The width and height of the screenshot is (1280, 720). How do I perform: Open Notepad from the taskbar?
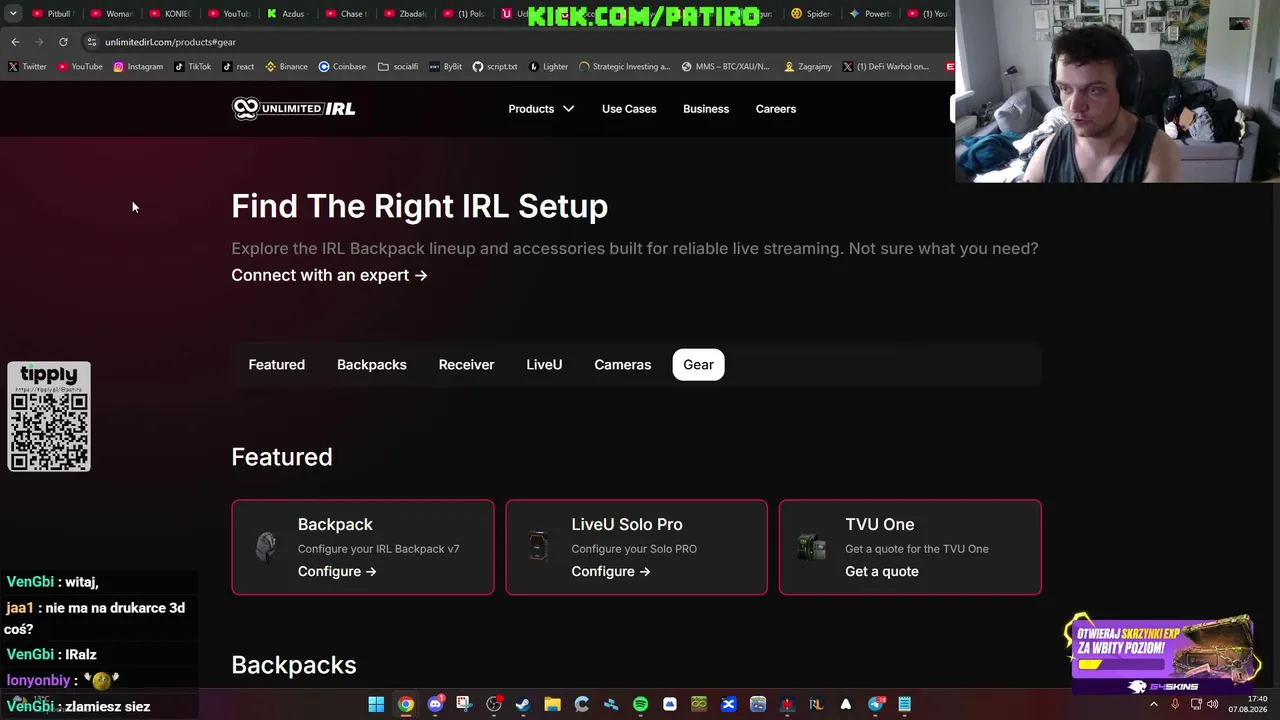coord(904,705)
